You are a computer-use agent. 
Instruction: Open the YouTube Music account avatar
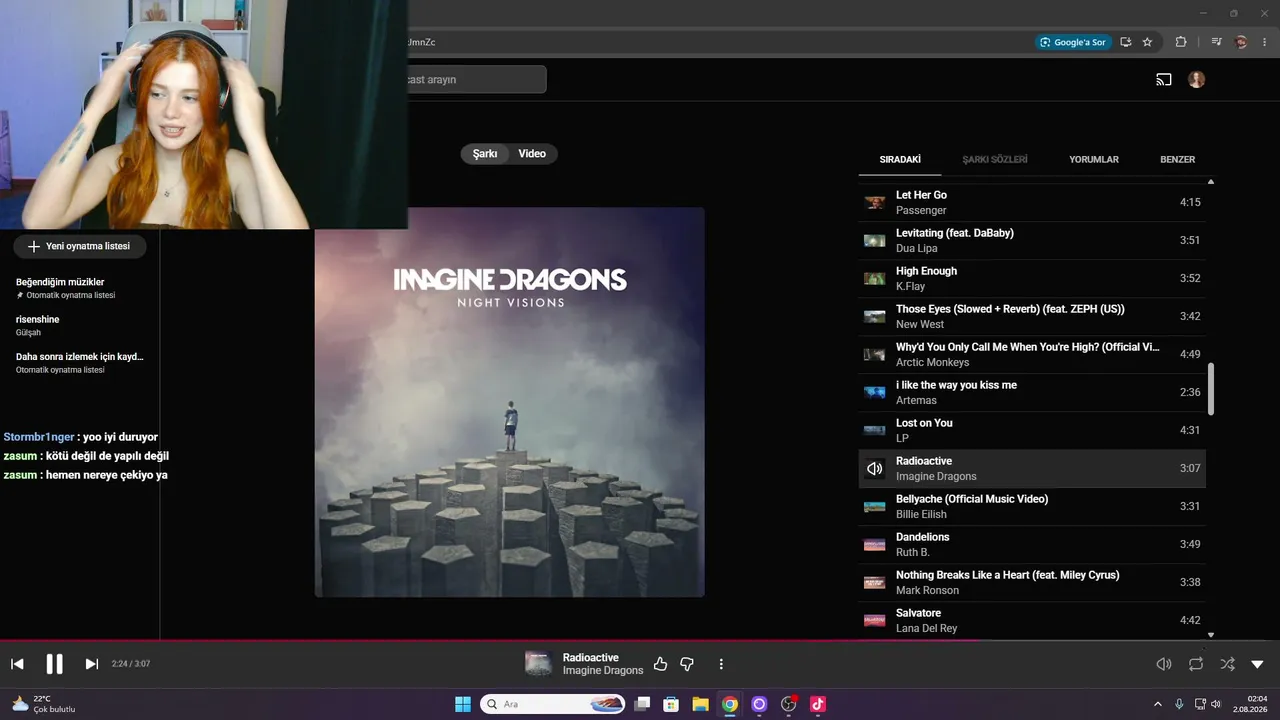[x=1197, y=80]
